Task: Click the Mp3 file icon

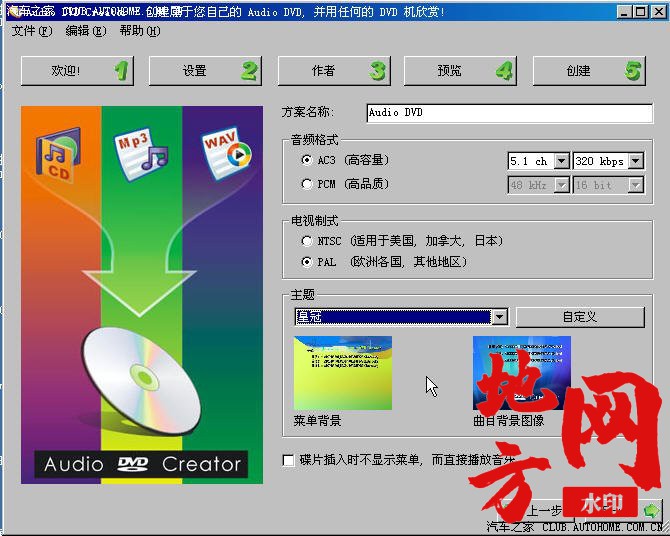Action: [139, 155]
